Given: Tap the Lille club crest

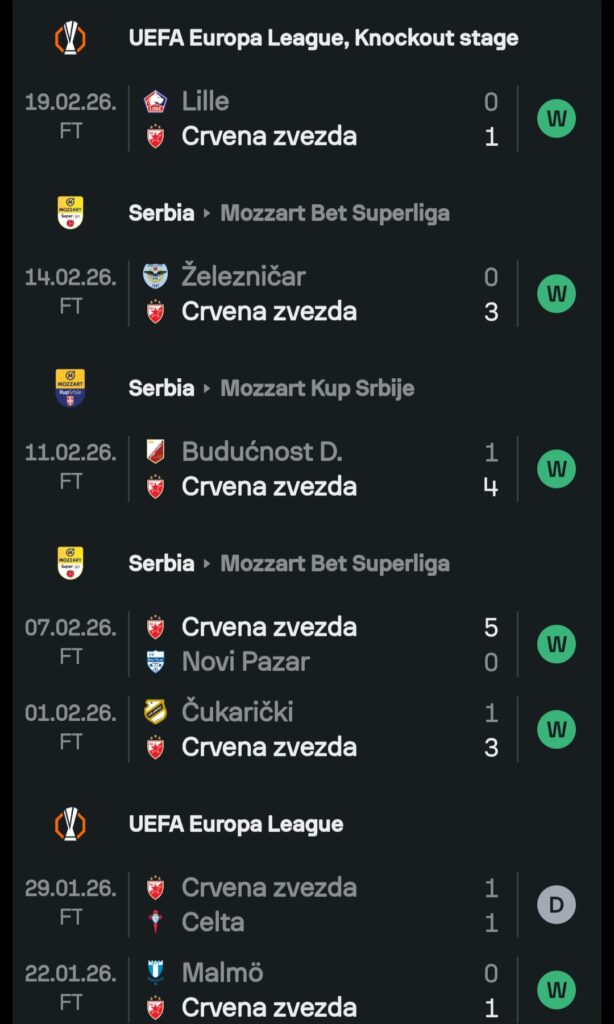Looking at the screenshot, I should click(x=155, y=101).
